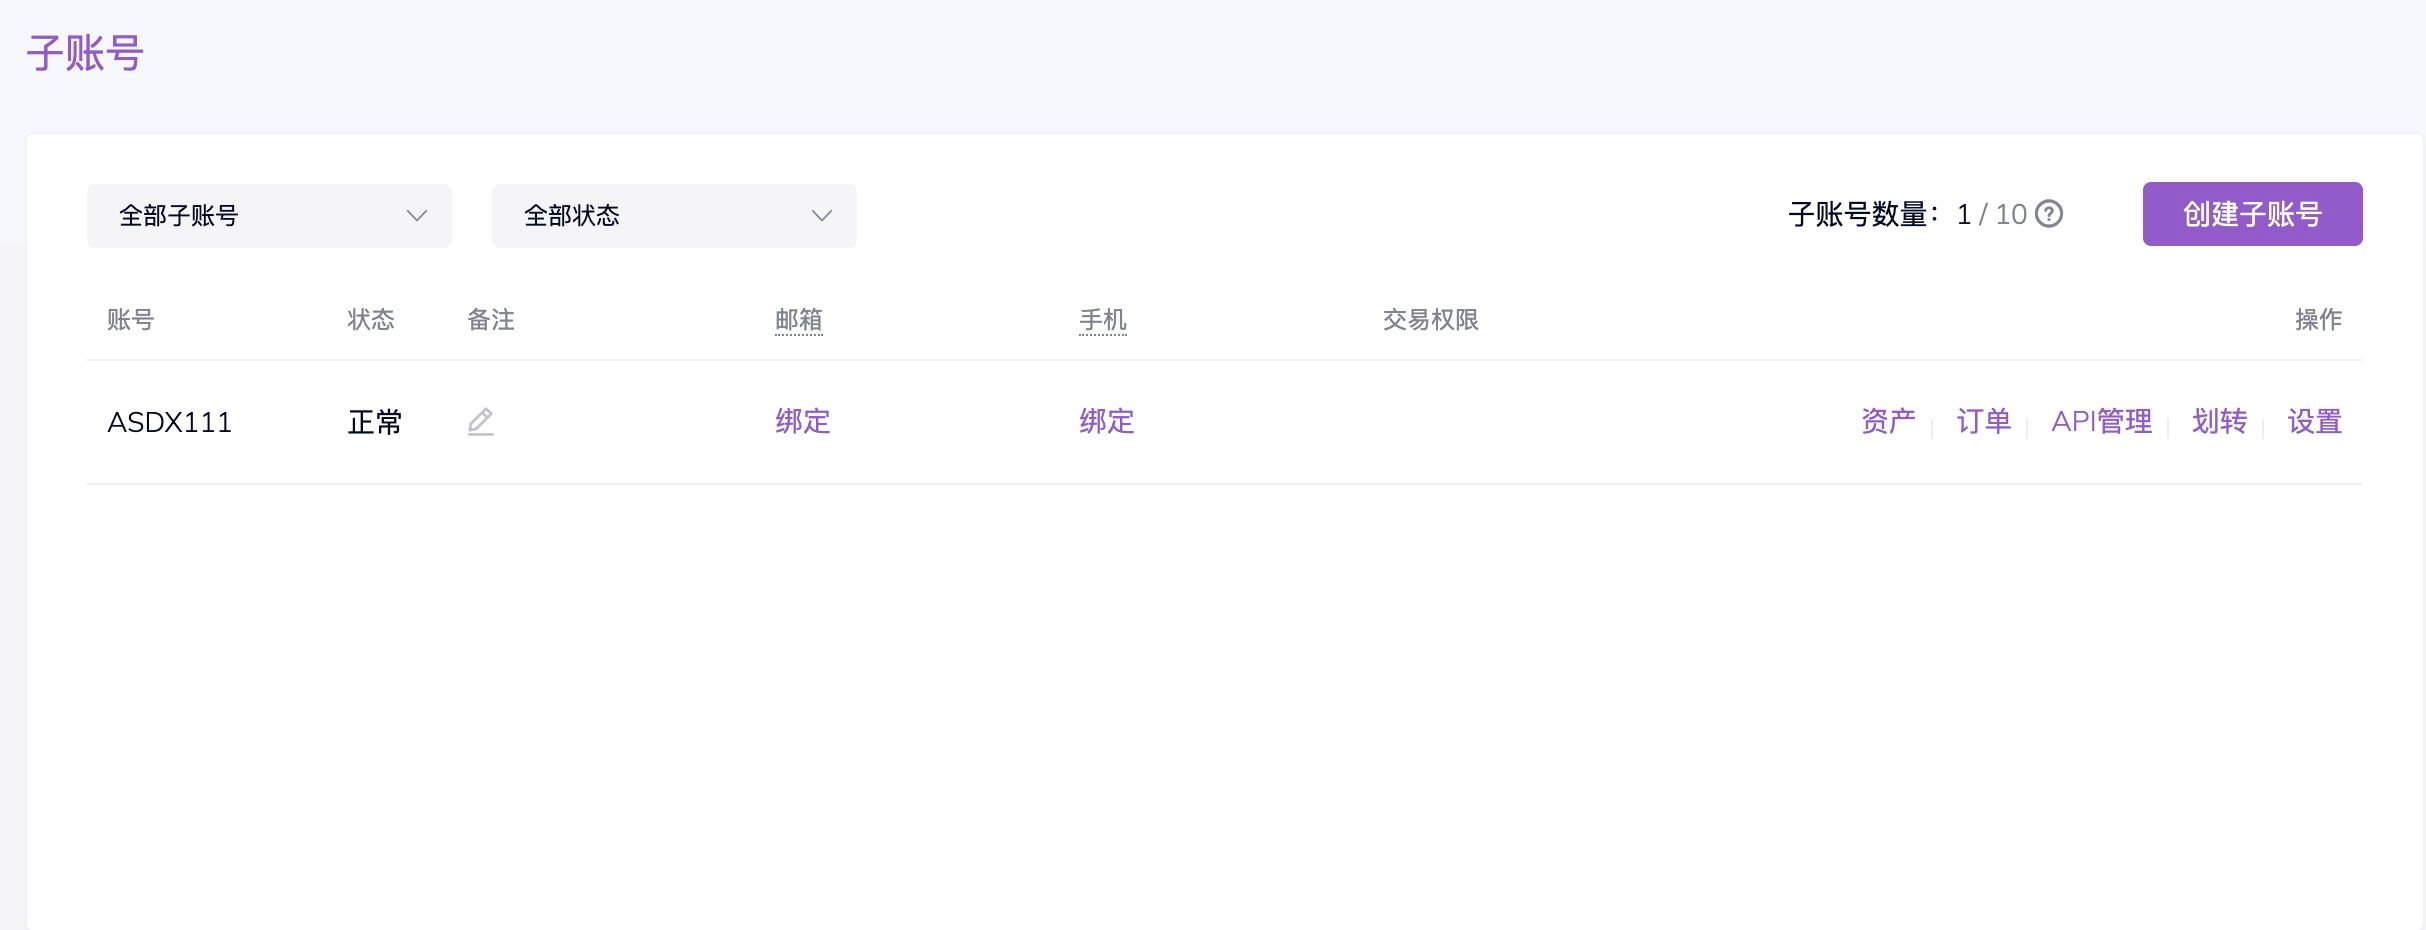Select the ASDX111 account name

click(170, 423)
